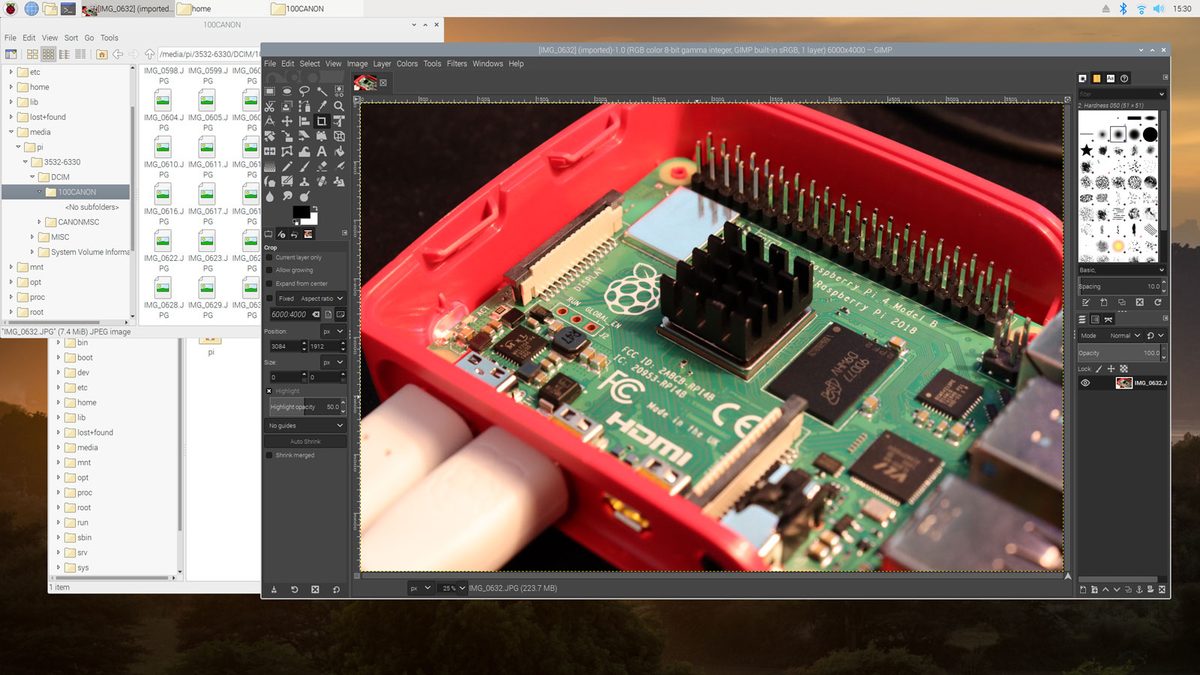Select the Measure tool
The image size is (1200, 675).
[x=269, y=121]
